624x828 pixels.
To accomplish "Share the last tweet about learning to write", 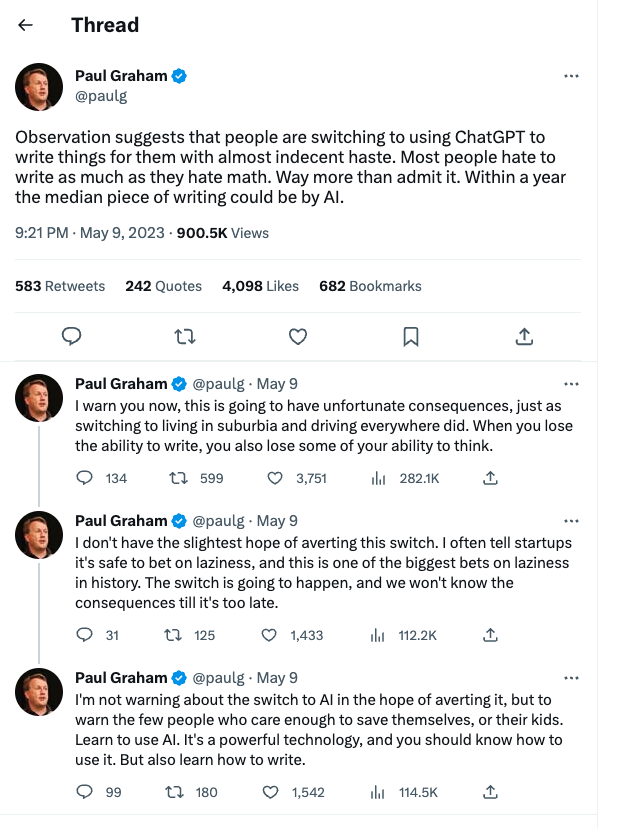I will tap(490, 792).
